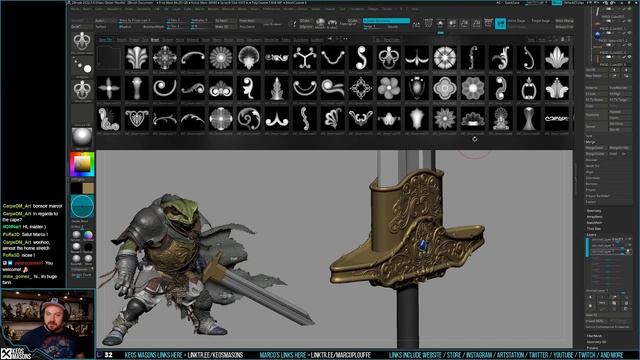Choose the daisy rosette ornament brush
This screenshot has width=640, height=360.
[221, 58]
